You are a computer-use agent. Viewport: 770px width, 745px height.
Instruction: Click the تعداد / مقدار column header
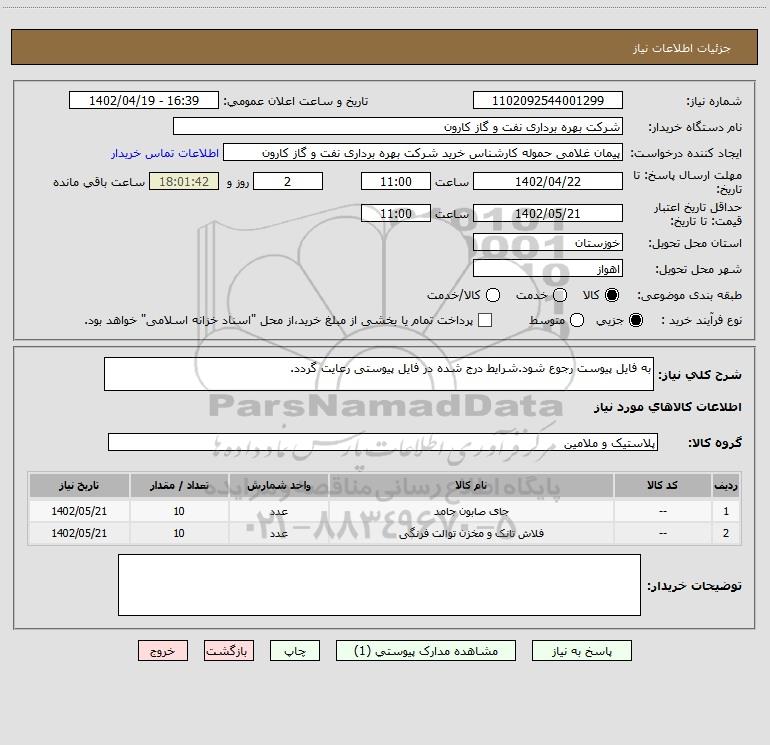[x=179, y=486]
